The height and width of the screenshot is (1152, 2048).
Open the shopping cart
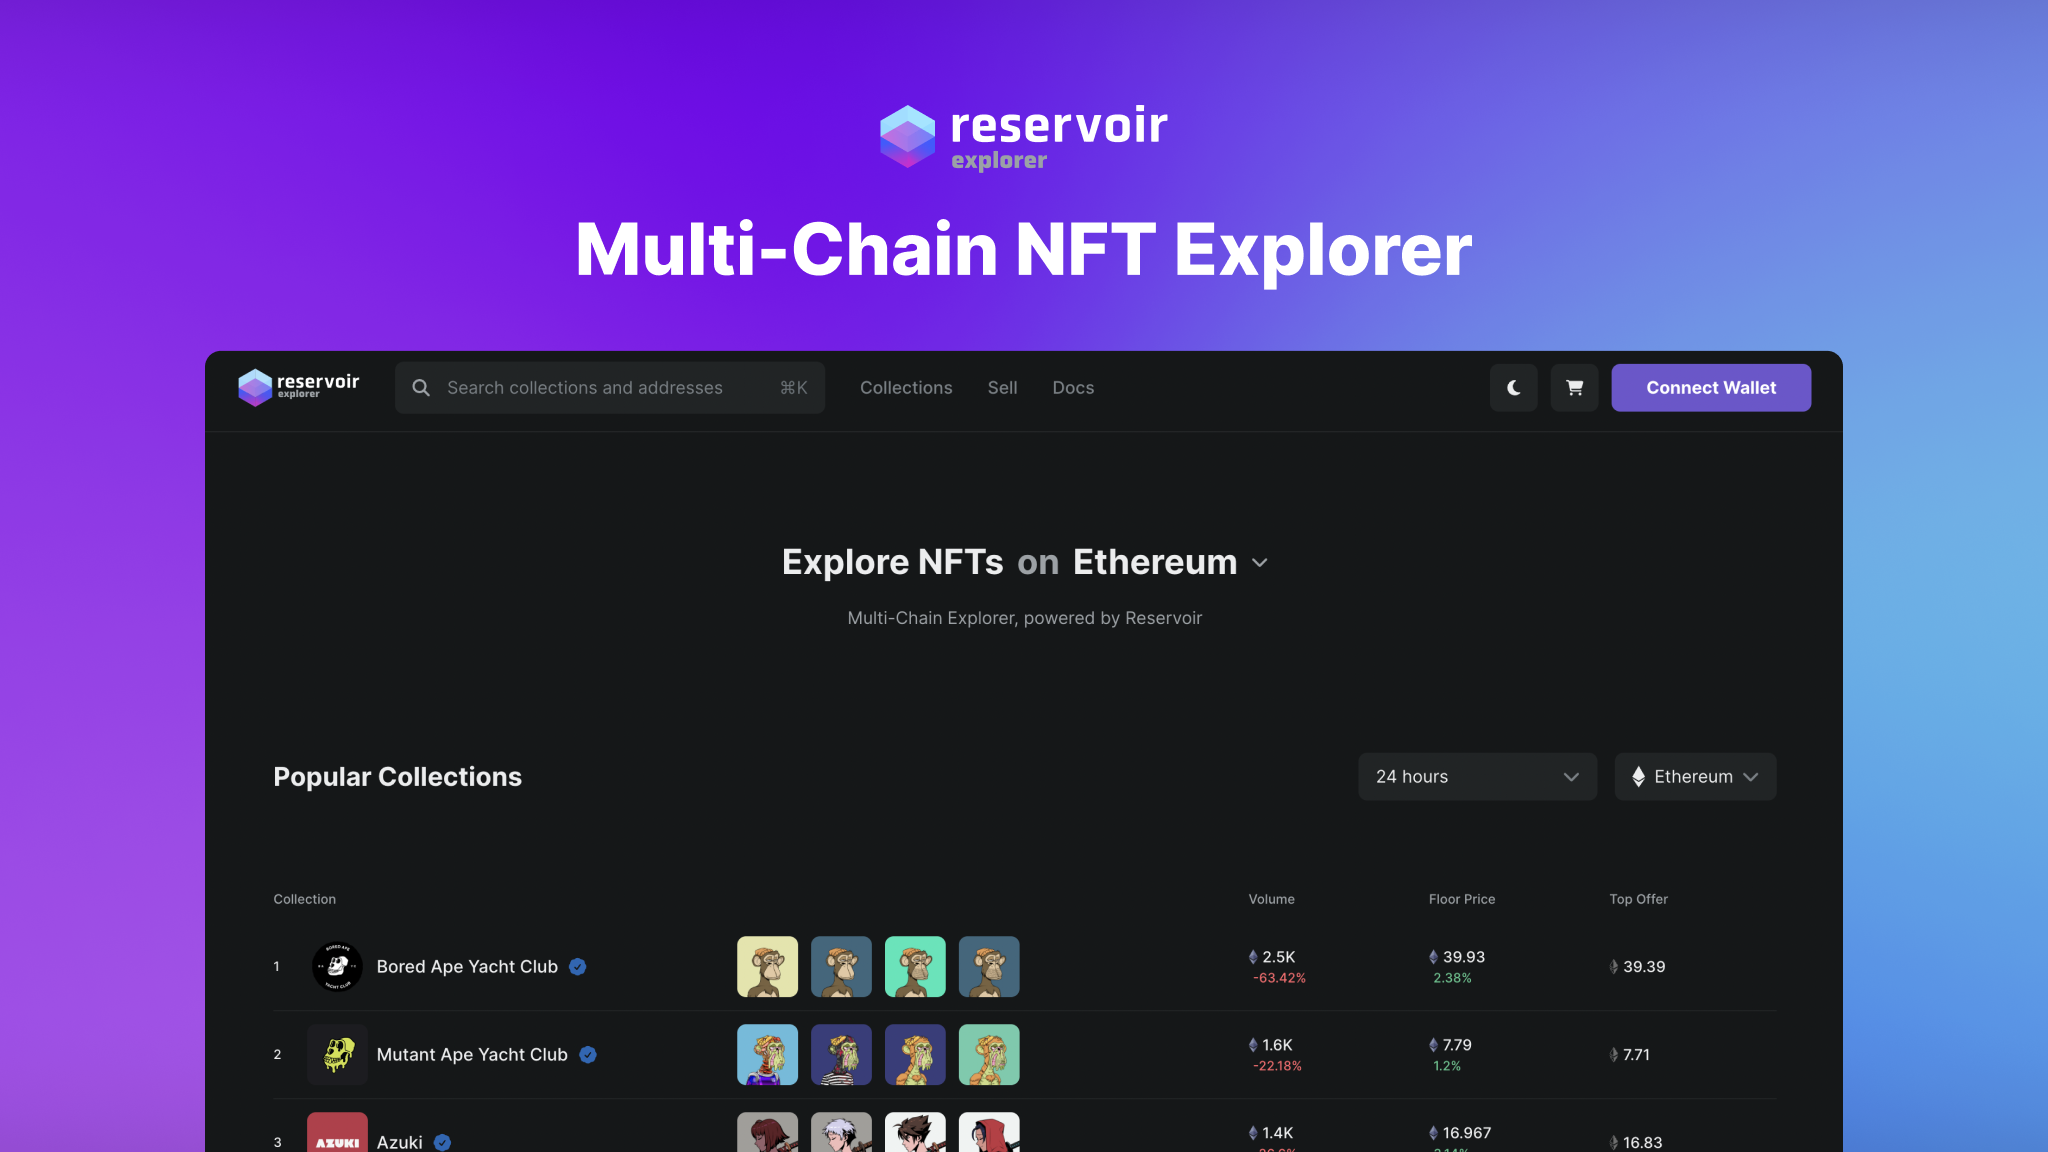(1575, 388)
